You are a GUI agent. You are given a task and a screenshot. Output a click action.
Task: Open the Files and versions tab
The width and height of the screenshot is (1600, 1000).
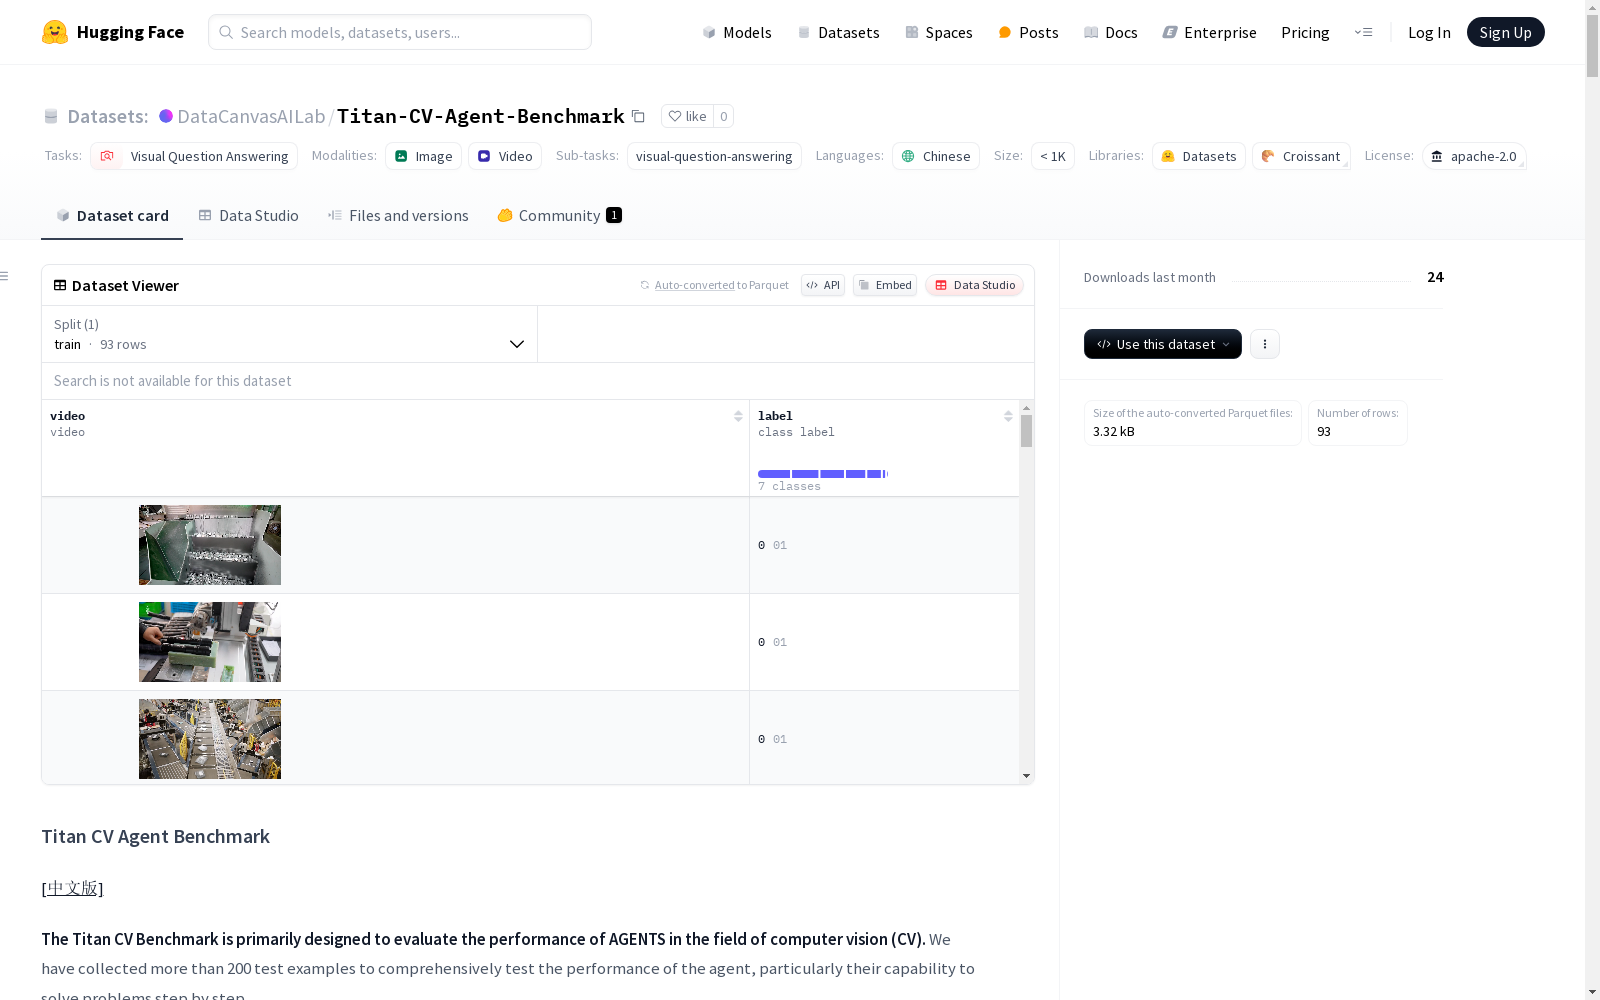[x=398, y=216]
